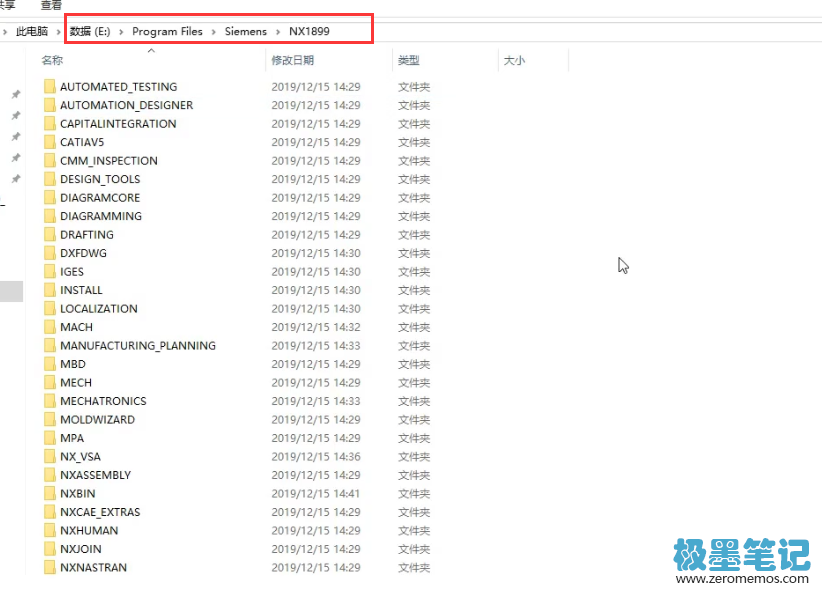Viewport: 822px width, 591px height.
Task: Click the MECH folder icon
Action: tap(50, 382)
